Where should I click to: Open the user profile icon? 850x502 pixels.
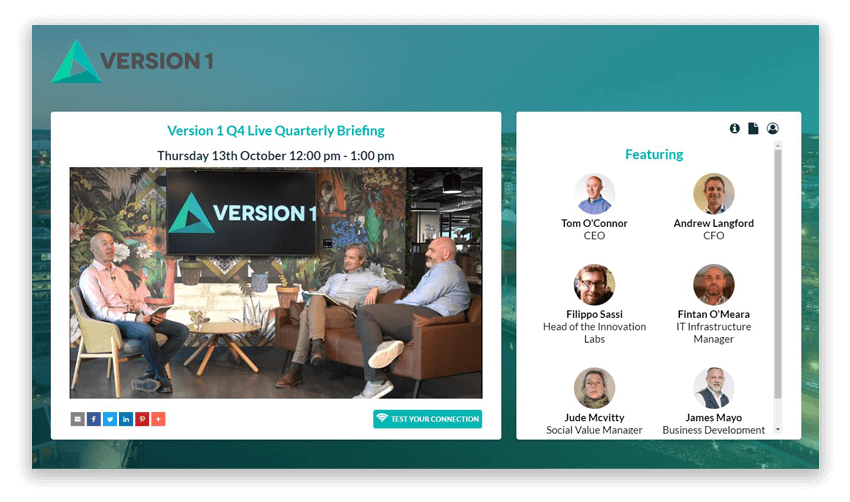(772, 128)
